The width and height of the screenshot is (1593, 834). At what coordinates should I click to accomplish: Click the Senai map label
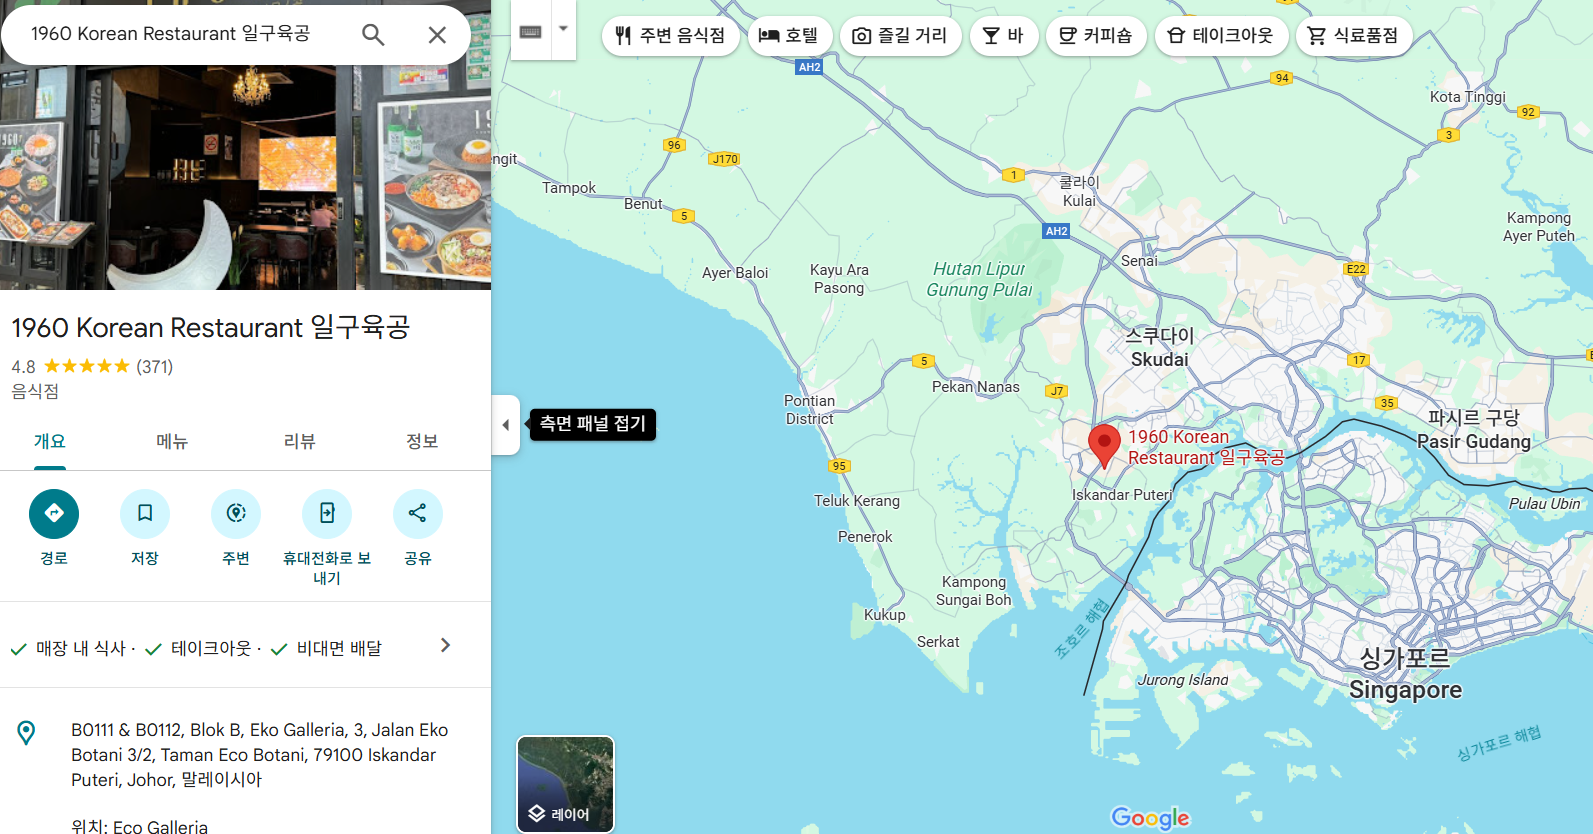click(x=1139, y=261)
